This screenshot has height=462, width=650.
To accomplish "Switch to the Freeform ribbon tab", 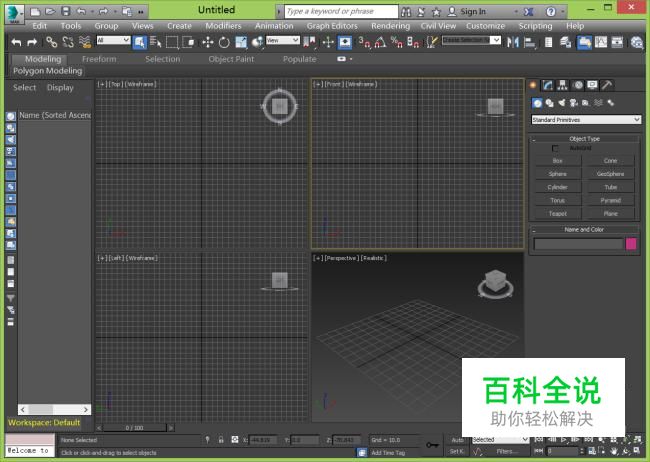I will [98, 59].
